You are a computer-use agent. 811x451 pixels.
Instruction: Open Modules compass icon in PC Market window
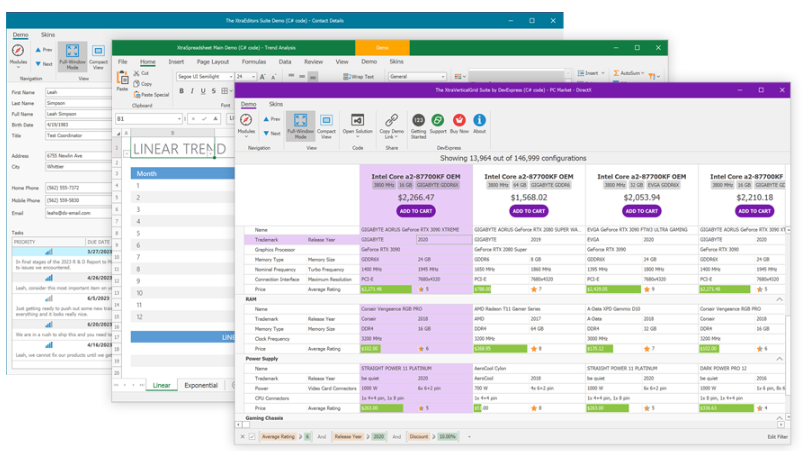[x=246, y=121]
